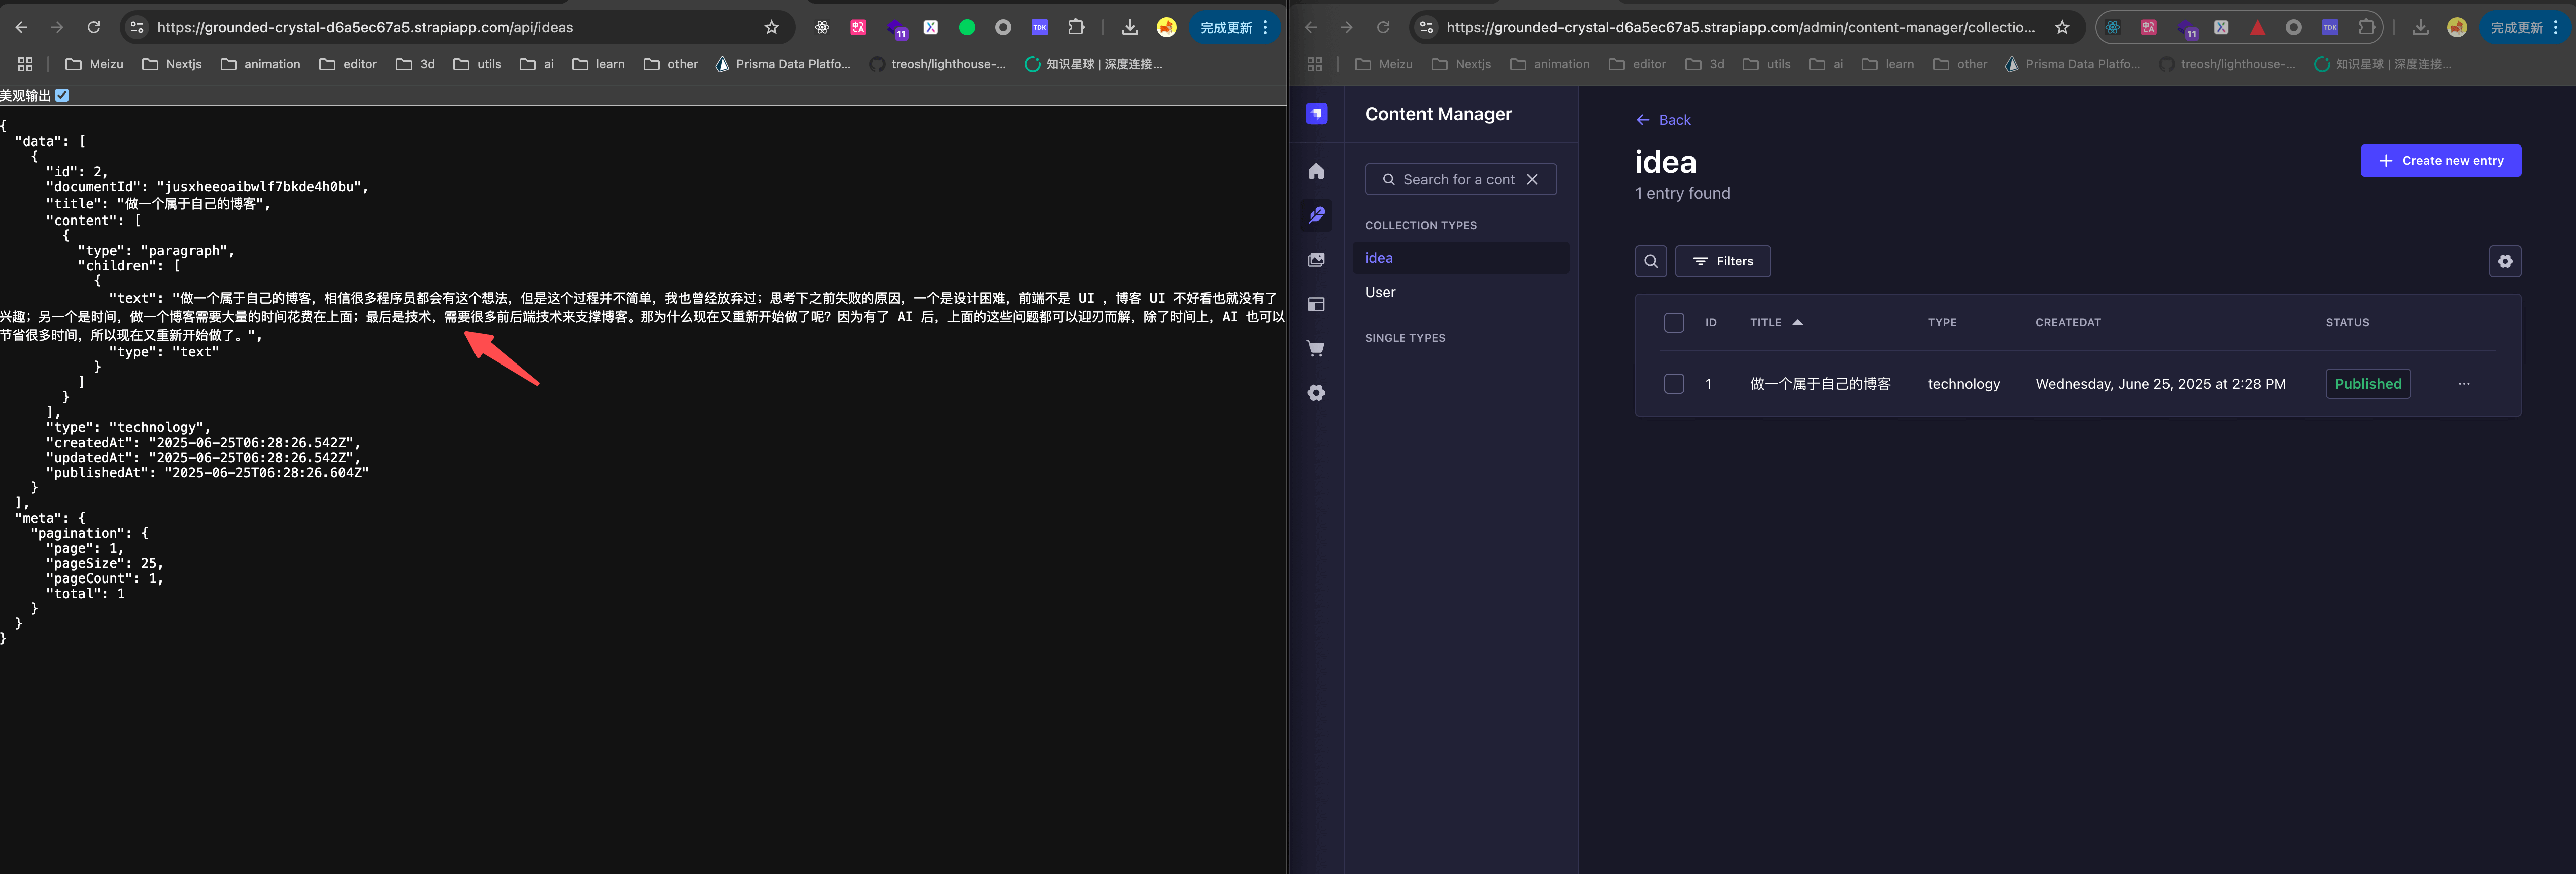Screen dimensions: 2576x874
Task: Click the TDK extension icon in left browser
Action: (x=1040, y=27)
